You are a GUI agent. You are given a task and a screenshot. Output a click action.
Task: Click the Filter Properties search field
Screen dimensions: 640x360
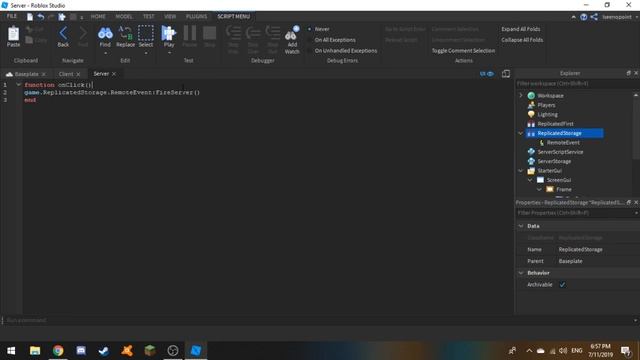tap(574, 213)
